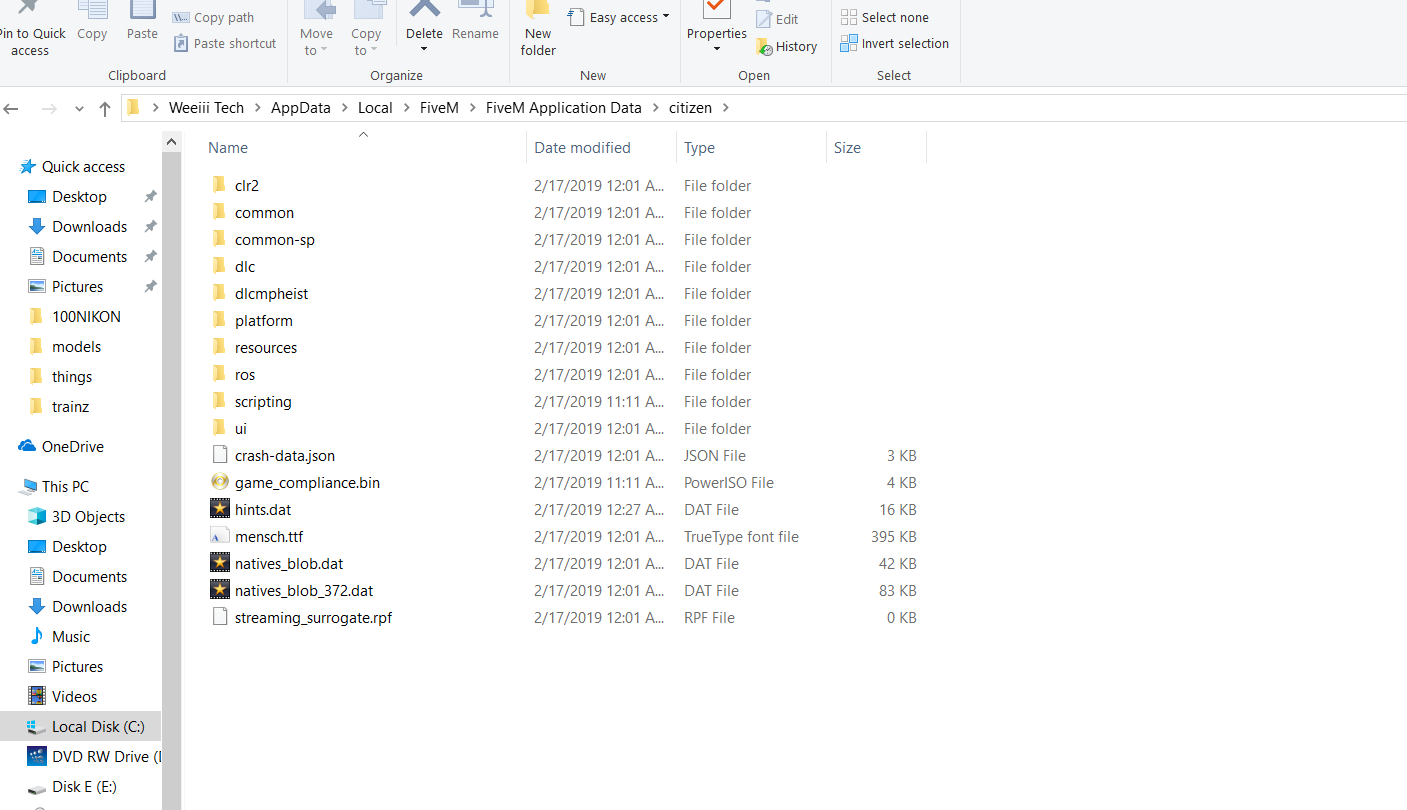This screenshot has height=810, width=1407.
Task: Click the FiveM breadcrumb in address bar
Action: [439, 108]
